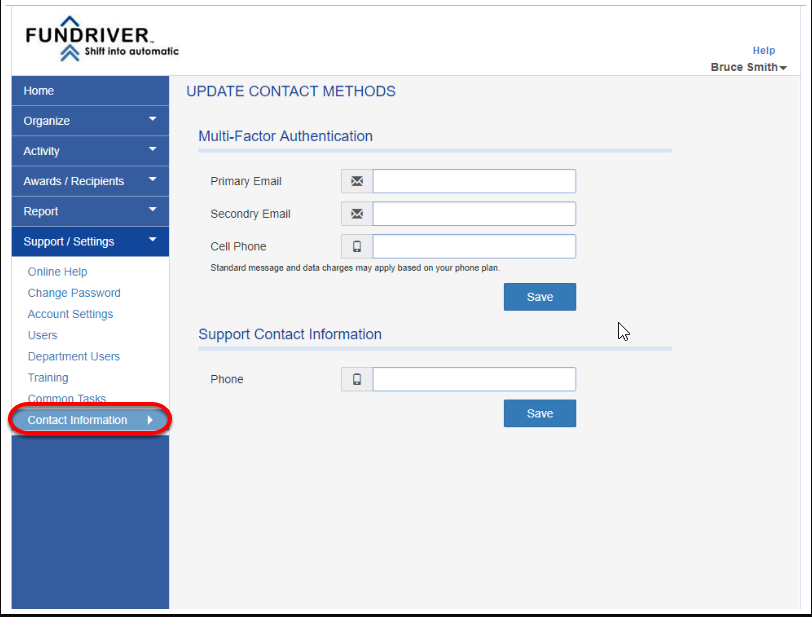Go to the Home menu item
This screenshot has width=812, height=617.
(90, 91)
